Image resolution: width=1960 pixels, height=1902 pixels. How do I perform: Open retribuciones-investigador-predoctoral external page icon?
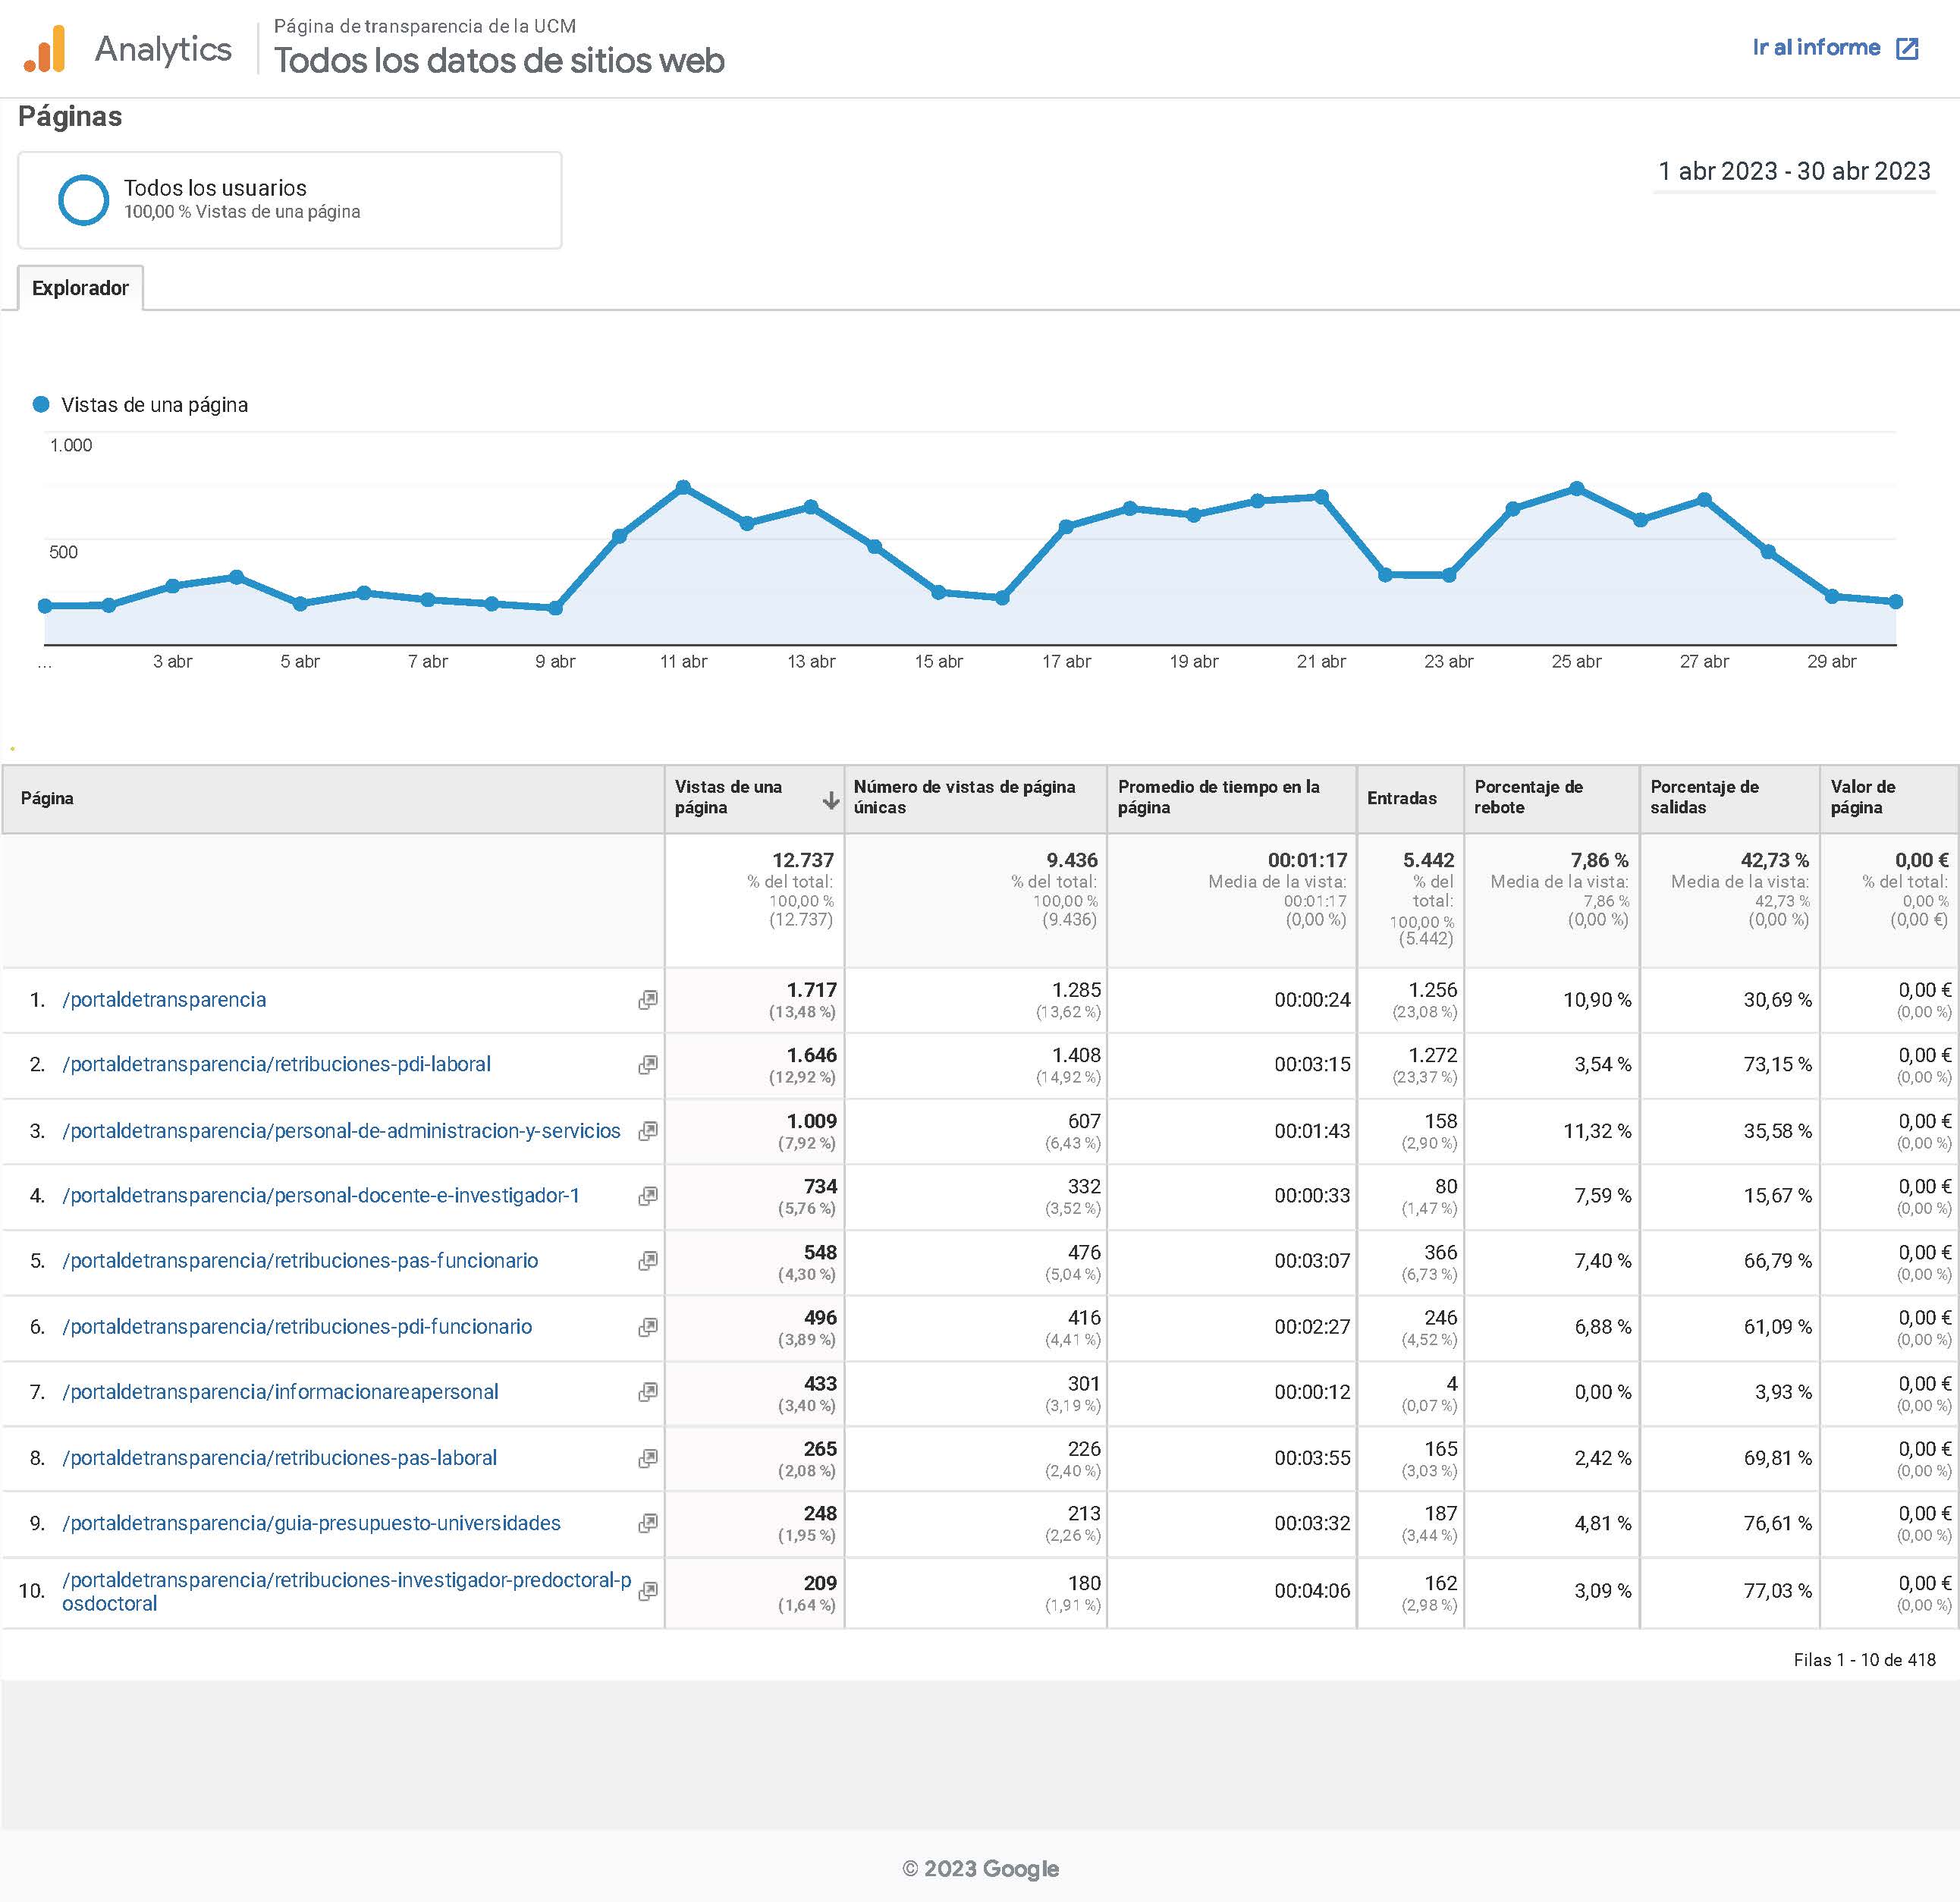(x=648, y=1591)
